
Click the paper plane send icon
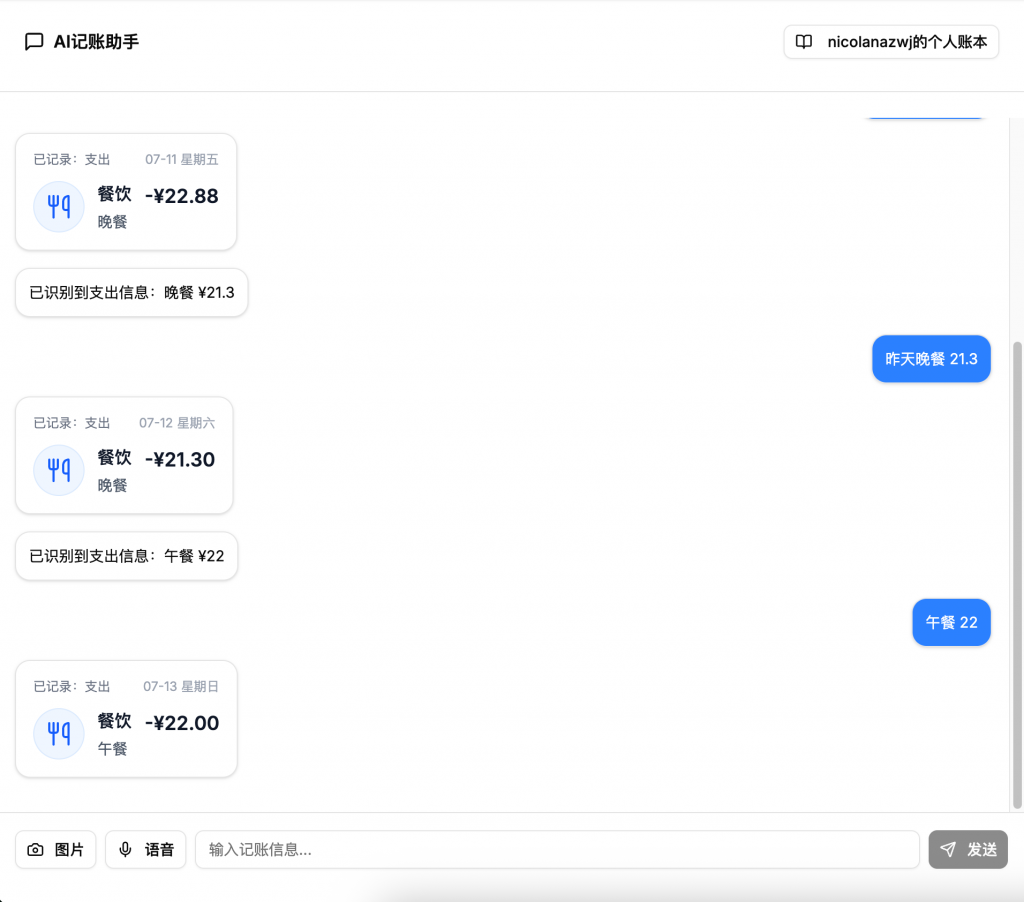coord(948,850)
